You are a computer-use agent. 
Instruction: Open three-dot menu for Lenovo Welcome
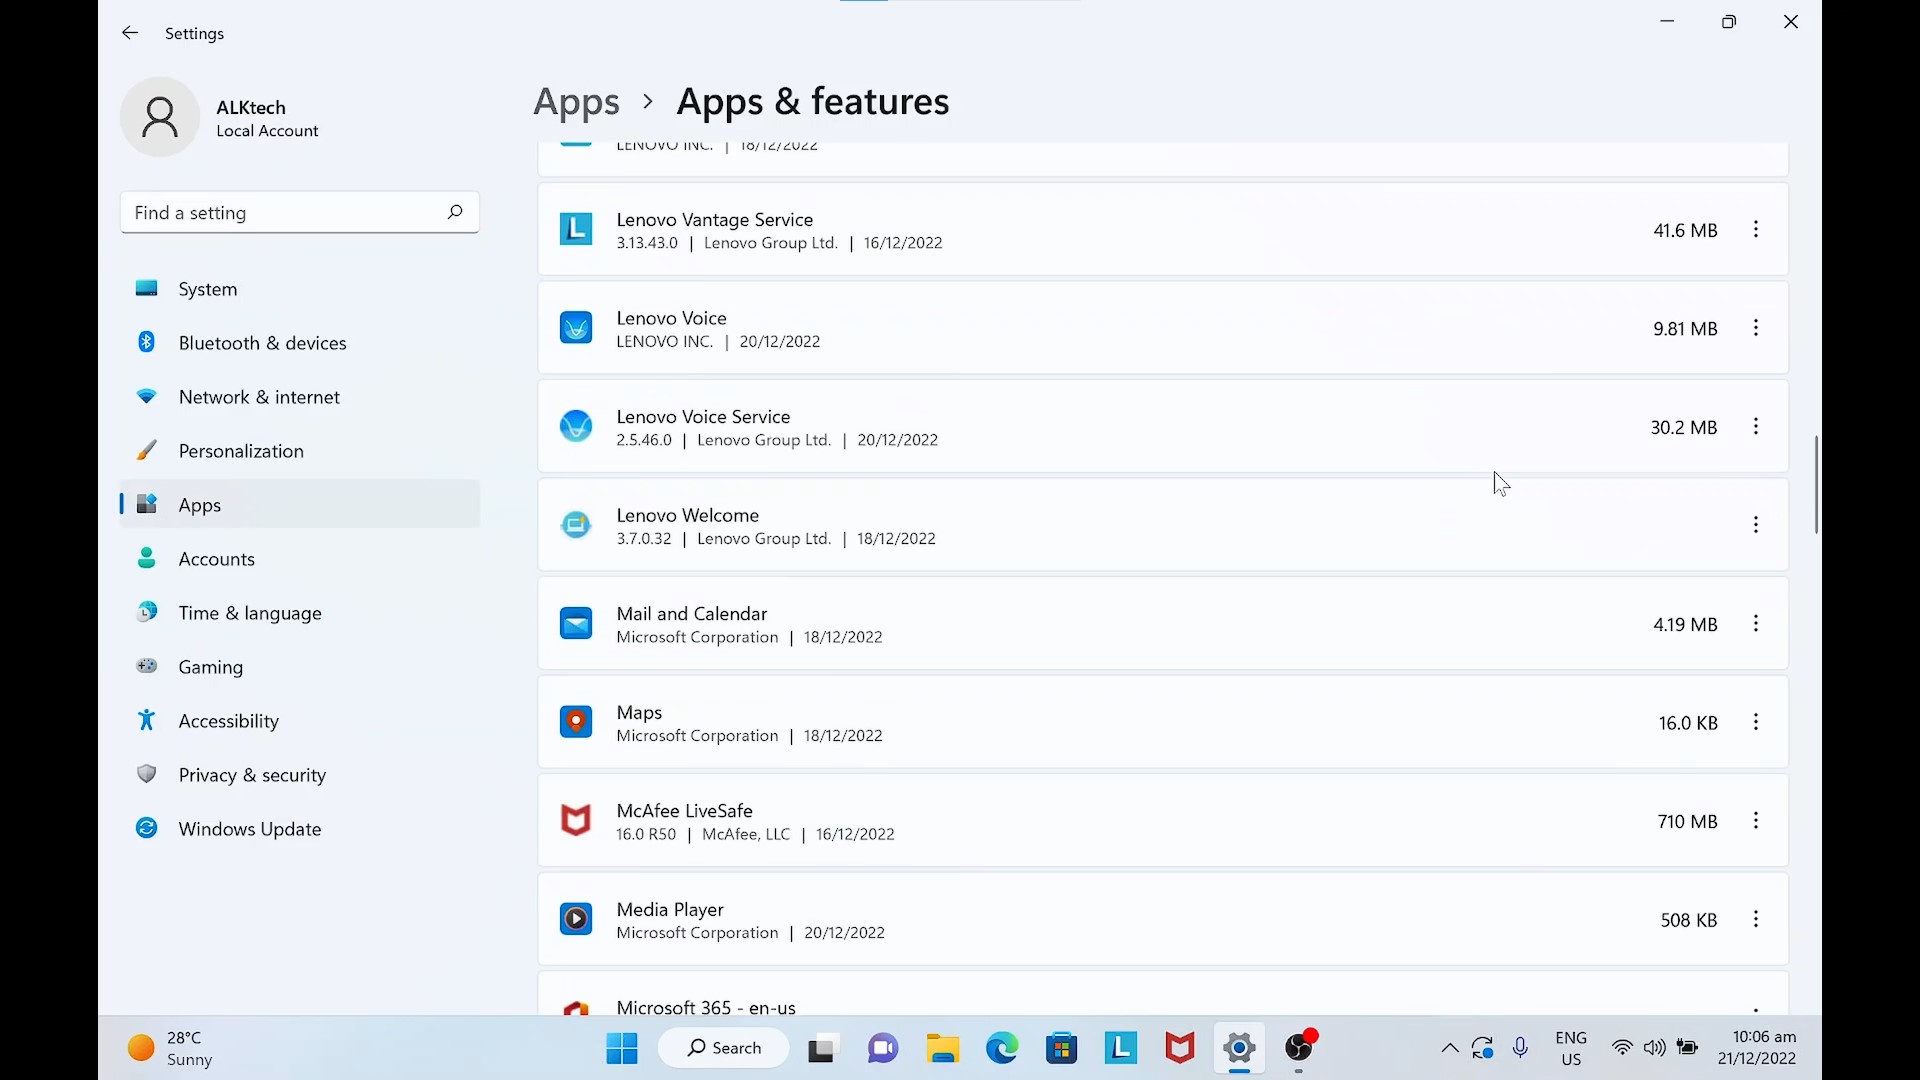(1756, 525)
